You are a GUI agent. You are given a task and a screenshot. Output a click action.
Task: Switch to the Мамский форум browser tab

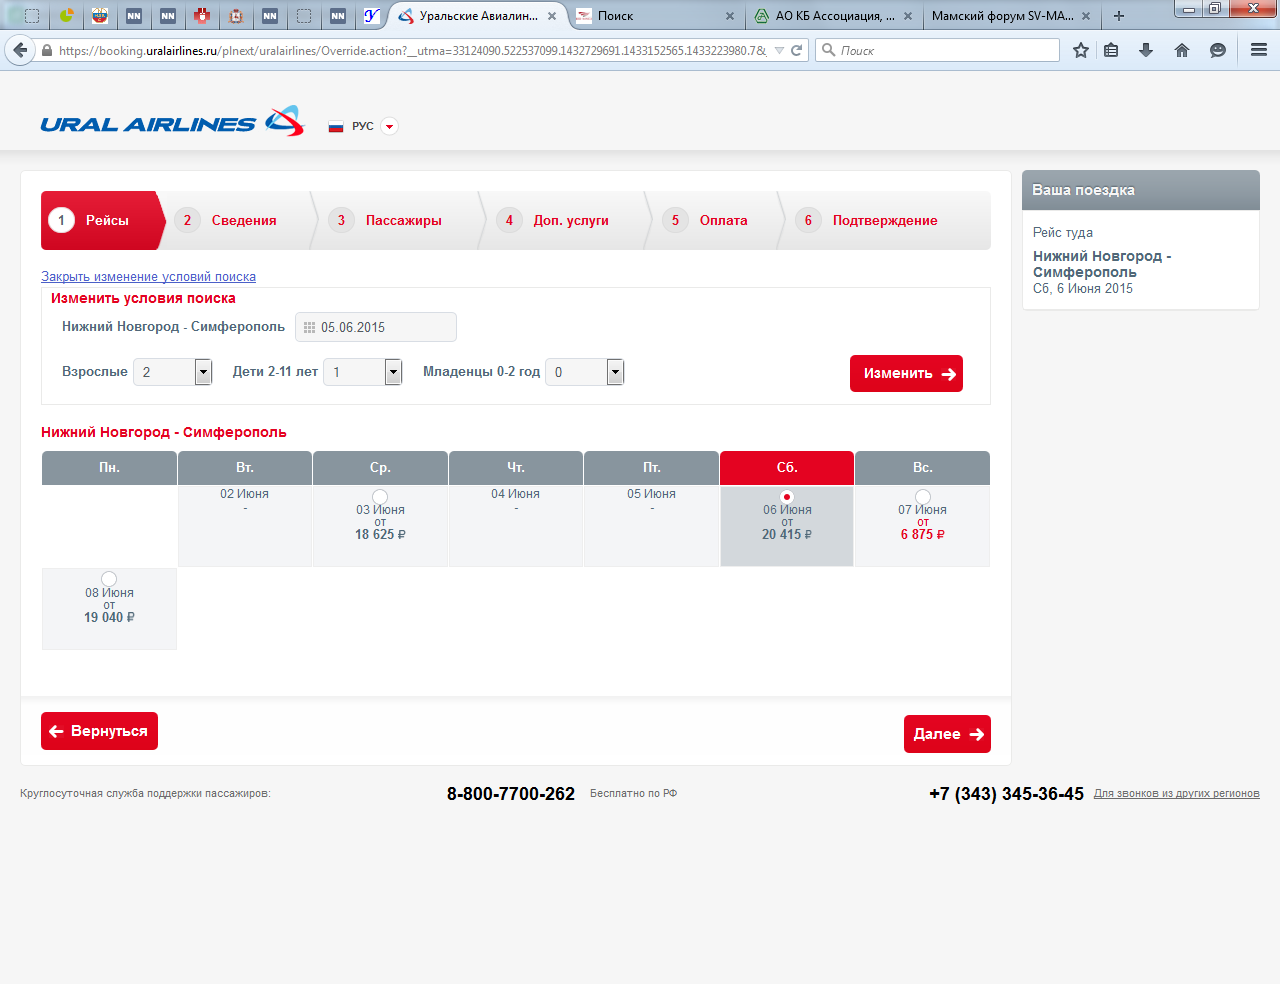point(1002,16)
